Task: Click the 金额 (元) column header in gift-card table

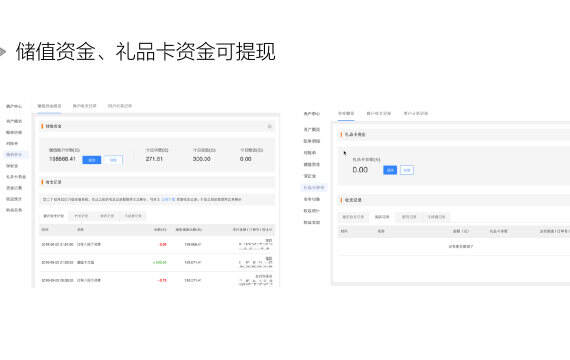Action: point(461,231)
